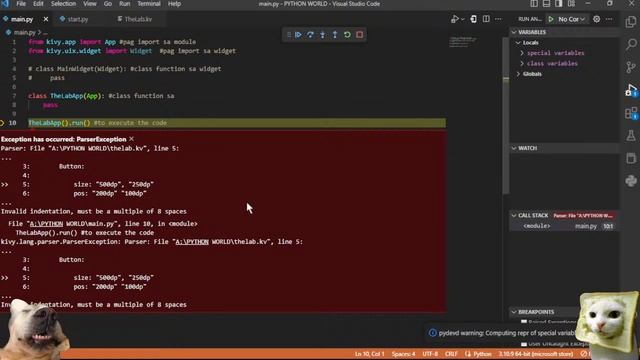Viewport: 640px width, 360px height.
Task: Dismiss the ParserException exception widget
Action: [x=131, y=139]
